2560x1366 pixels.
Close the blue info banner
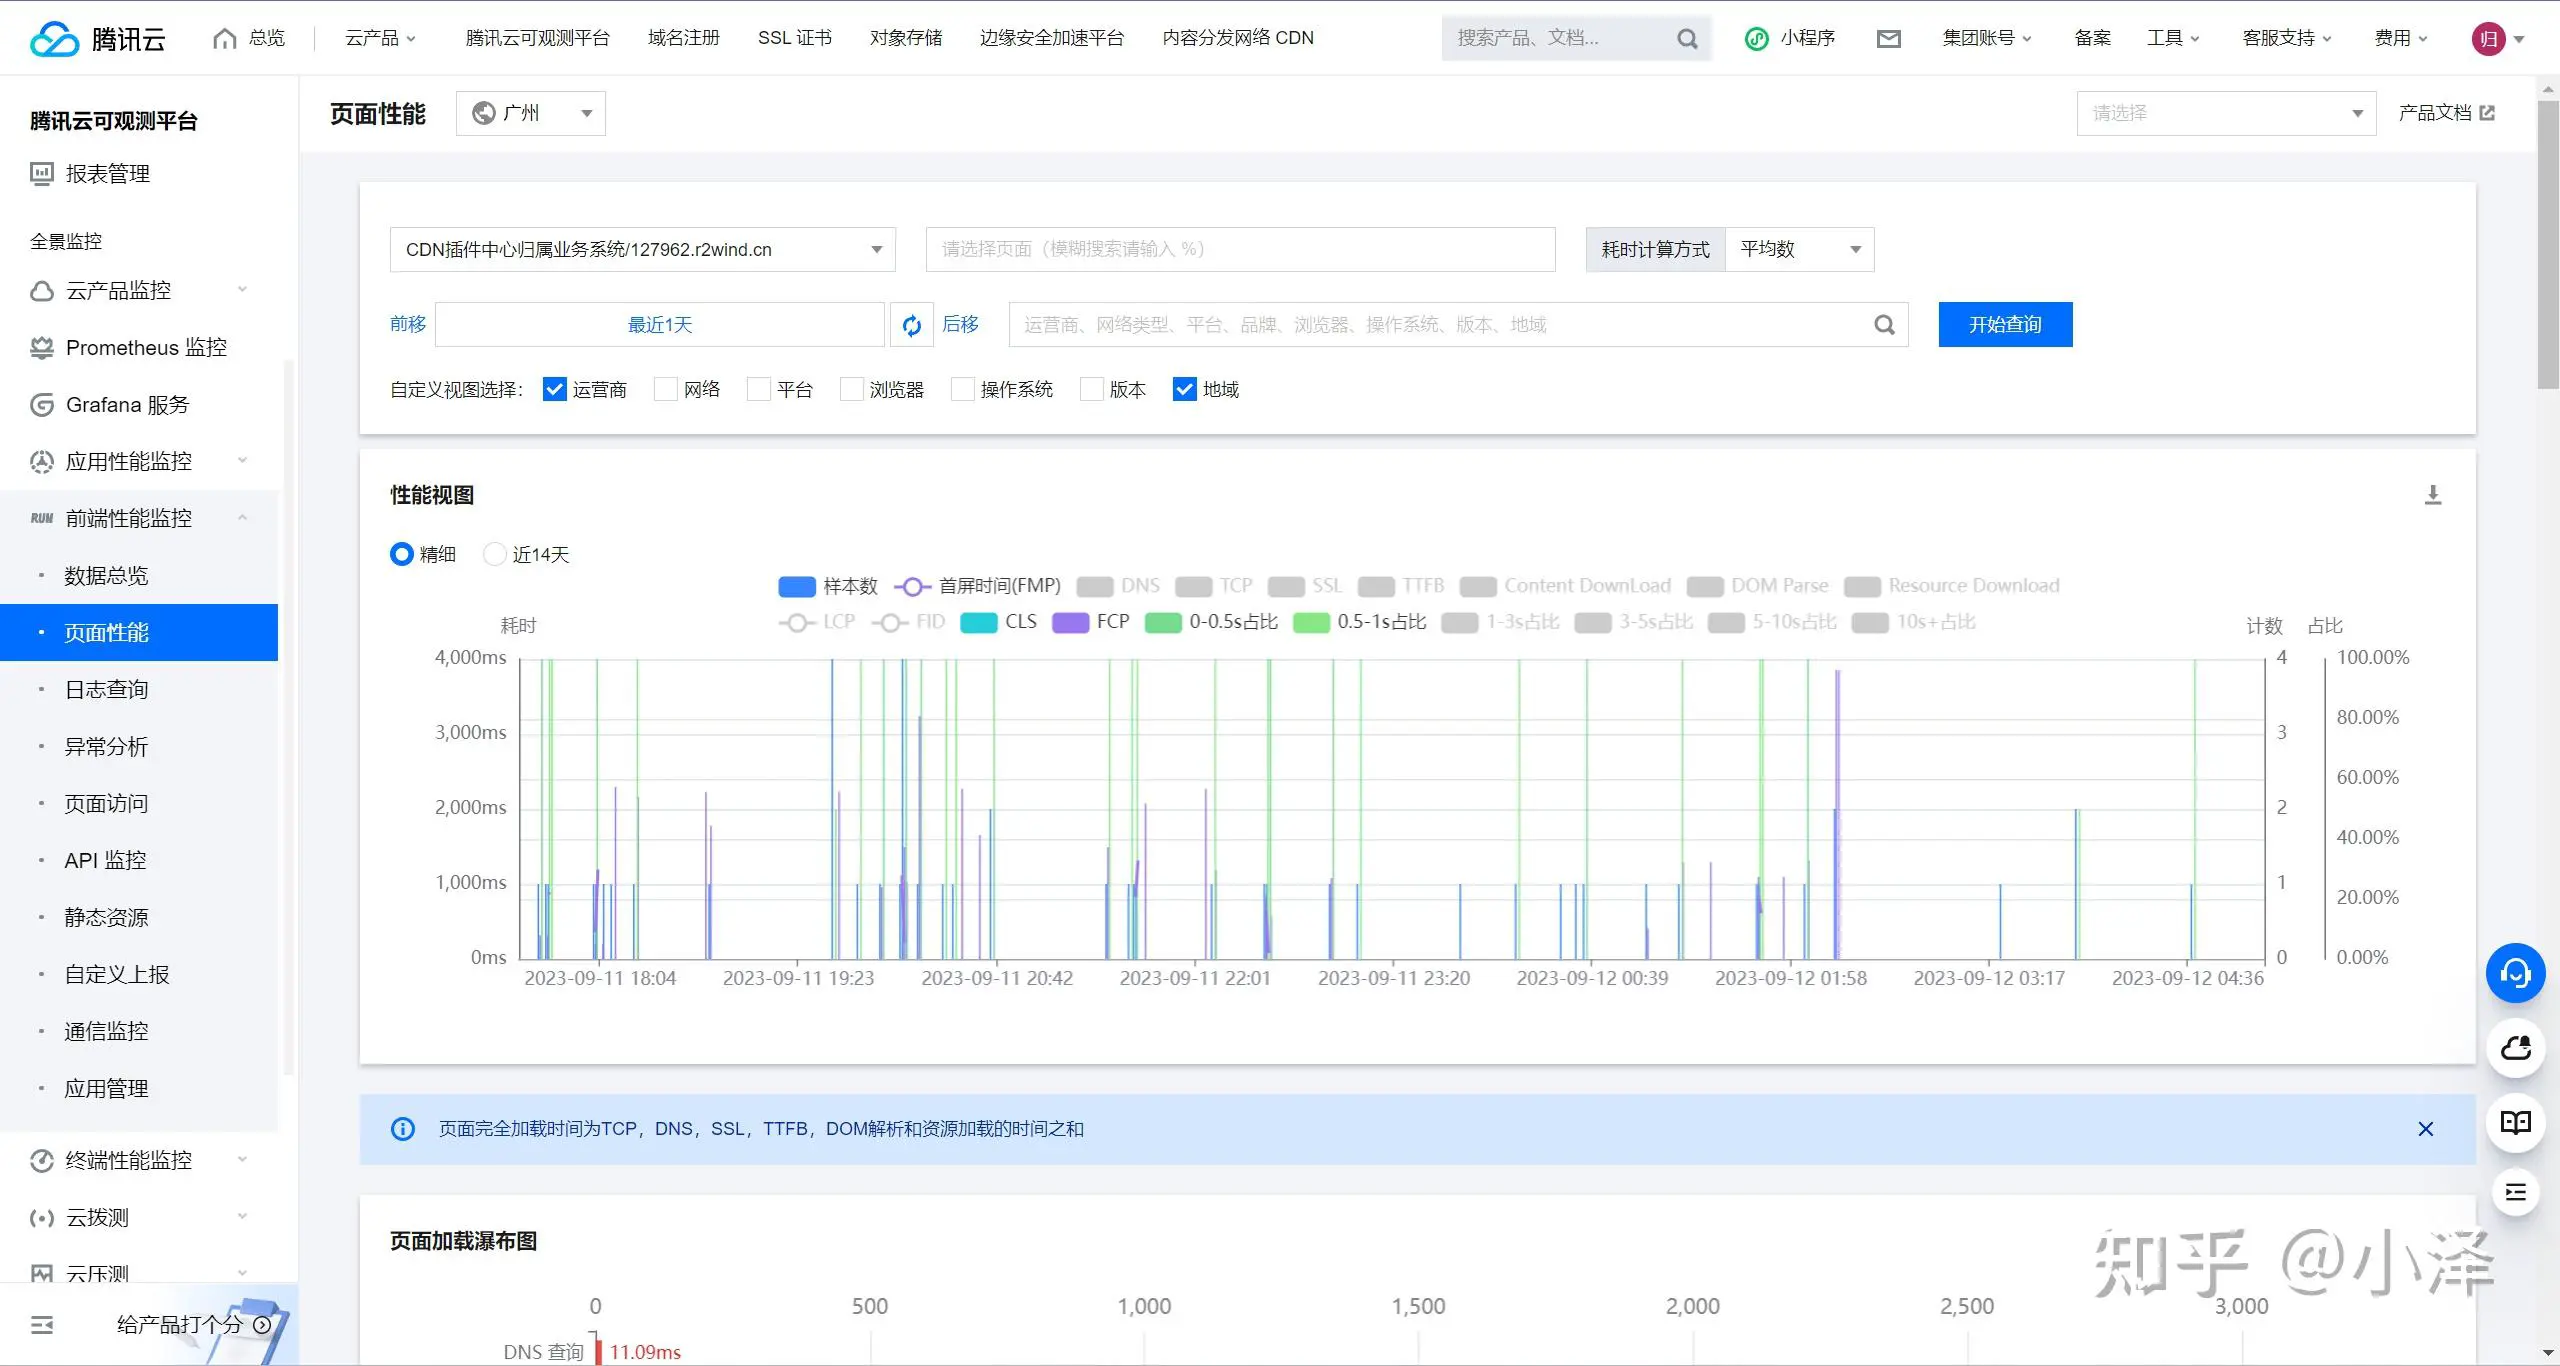(x=2425, y=1129)
